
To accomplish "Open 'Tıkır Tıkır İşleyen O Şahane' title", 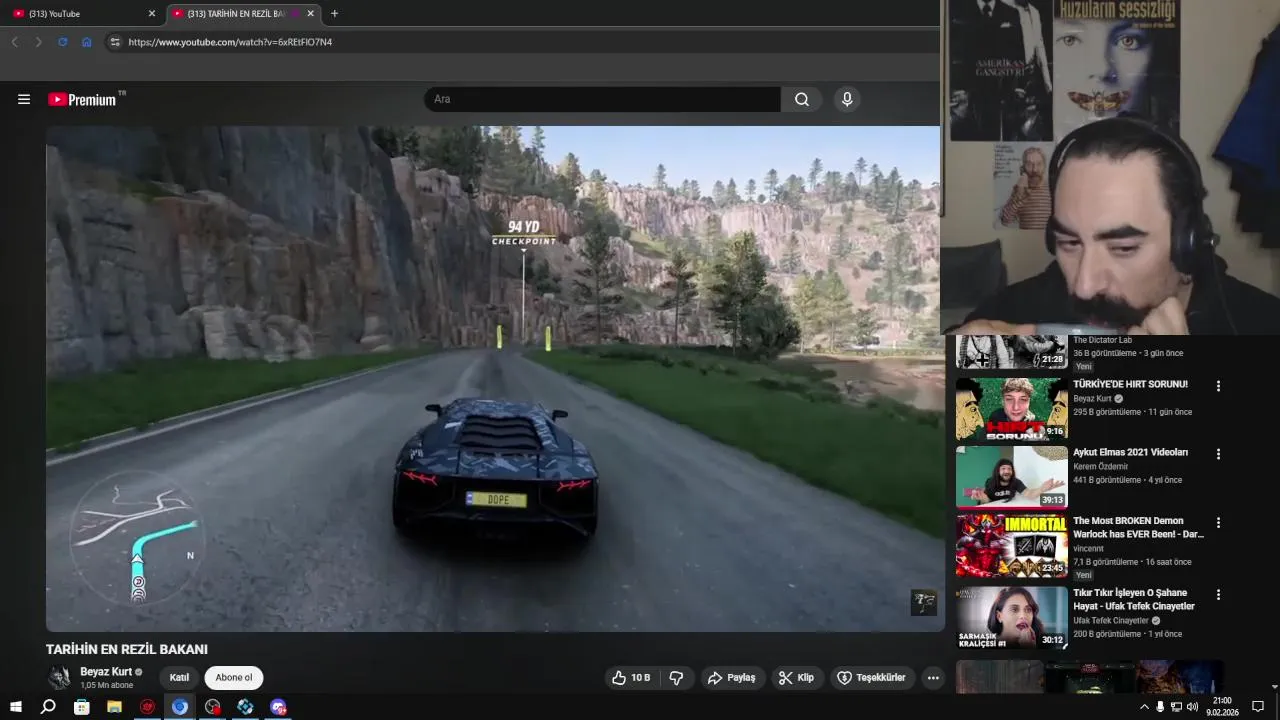I will click(x=1134, y=599).
